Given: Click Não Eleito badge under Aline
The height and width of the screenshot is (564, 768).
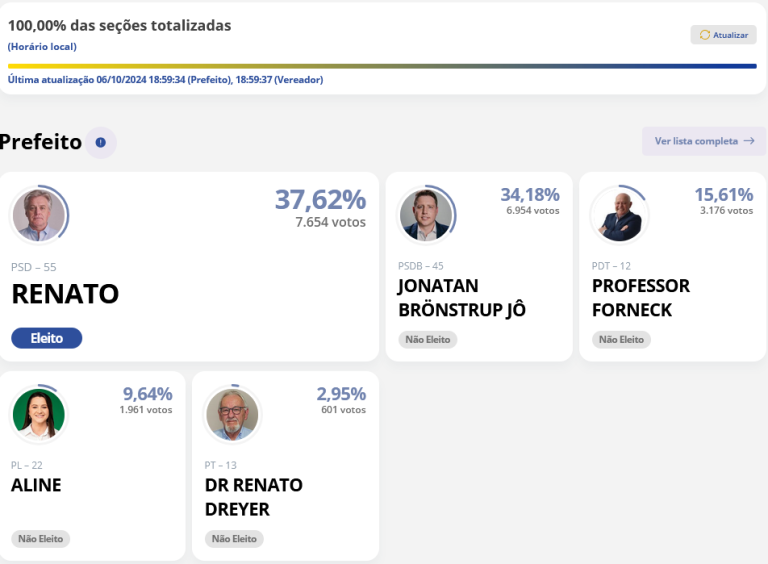Looking at the screenshot, I should [x=41, y=539].
